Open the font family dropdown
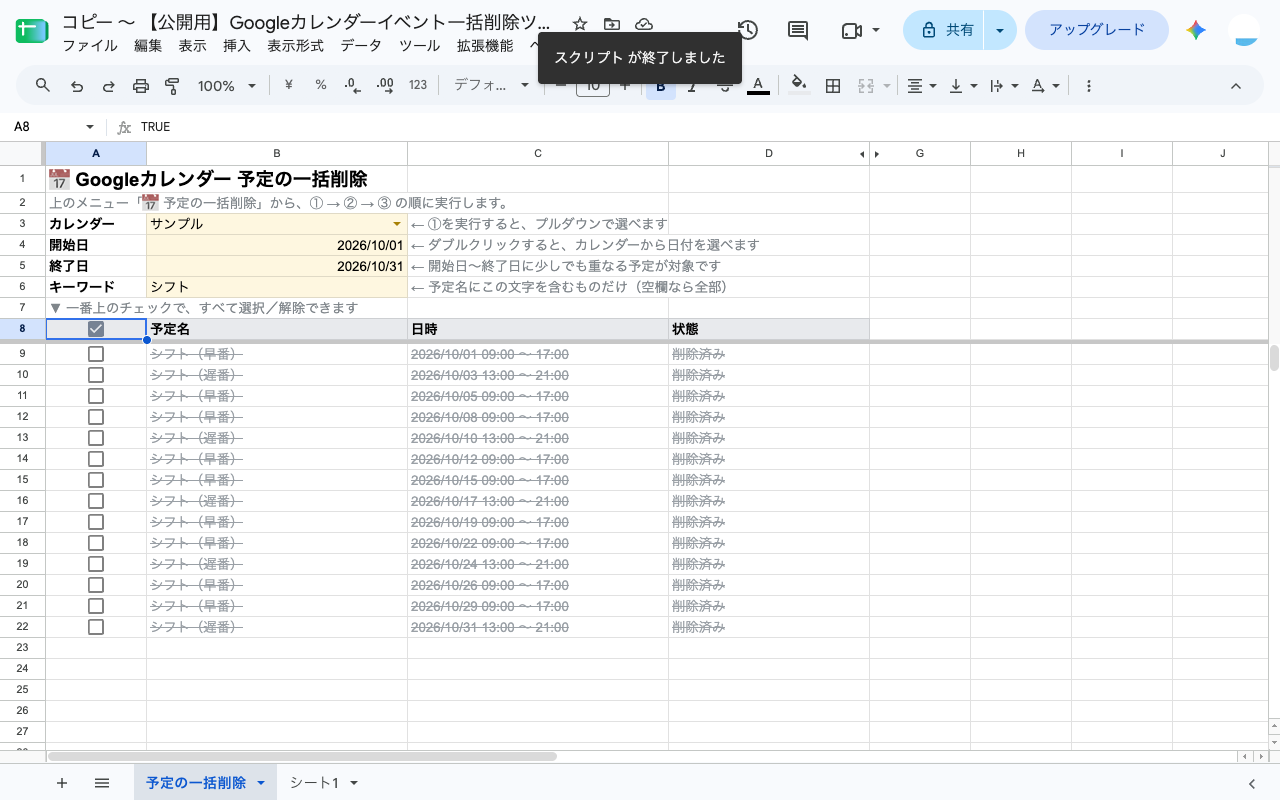Image resolution: width=1280 pixels, height=800 pixels. 491,86
